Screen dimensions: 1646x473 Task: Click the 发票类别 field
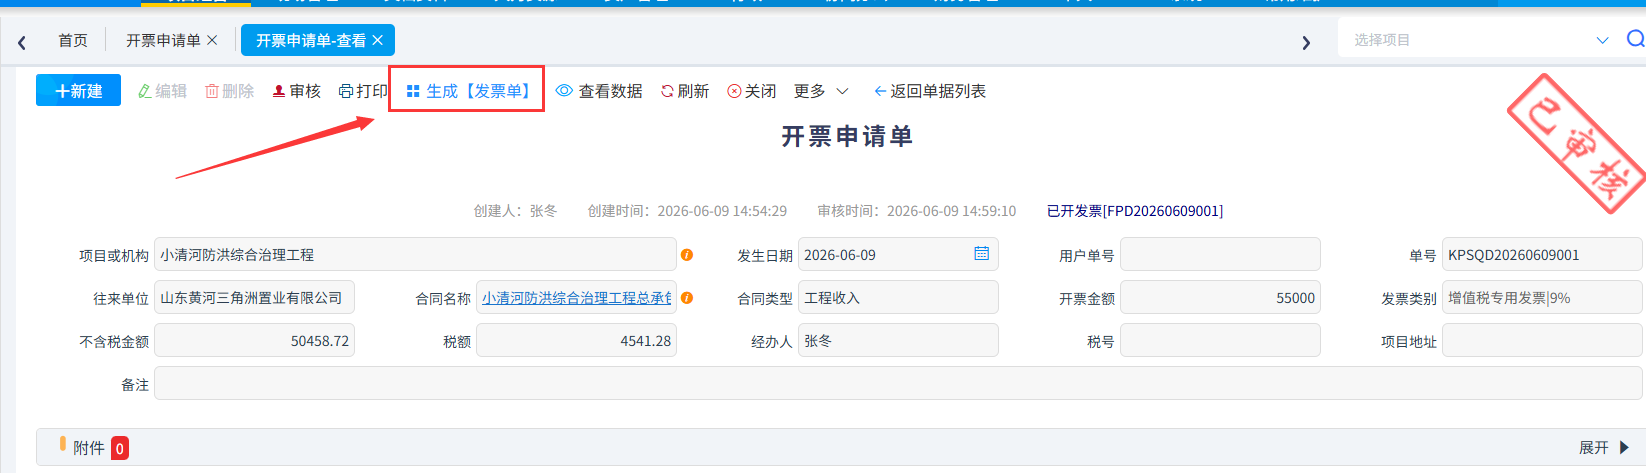1542,298
